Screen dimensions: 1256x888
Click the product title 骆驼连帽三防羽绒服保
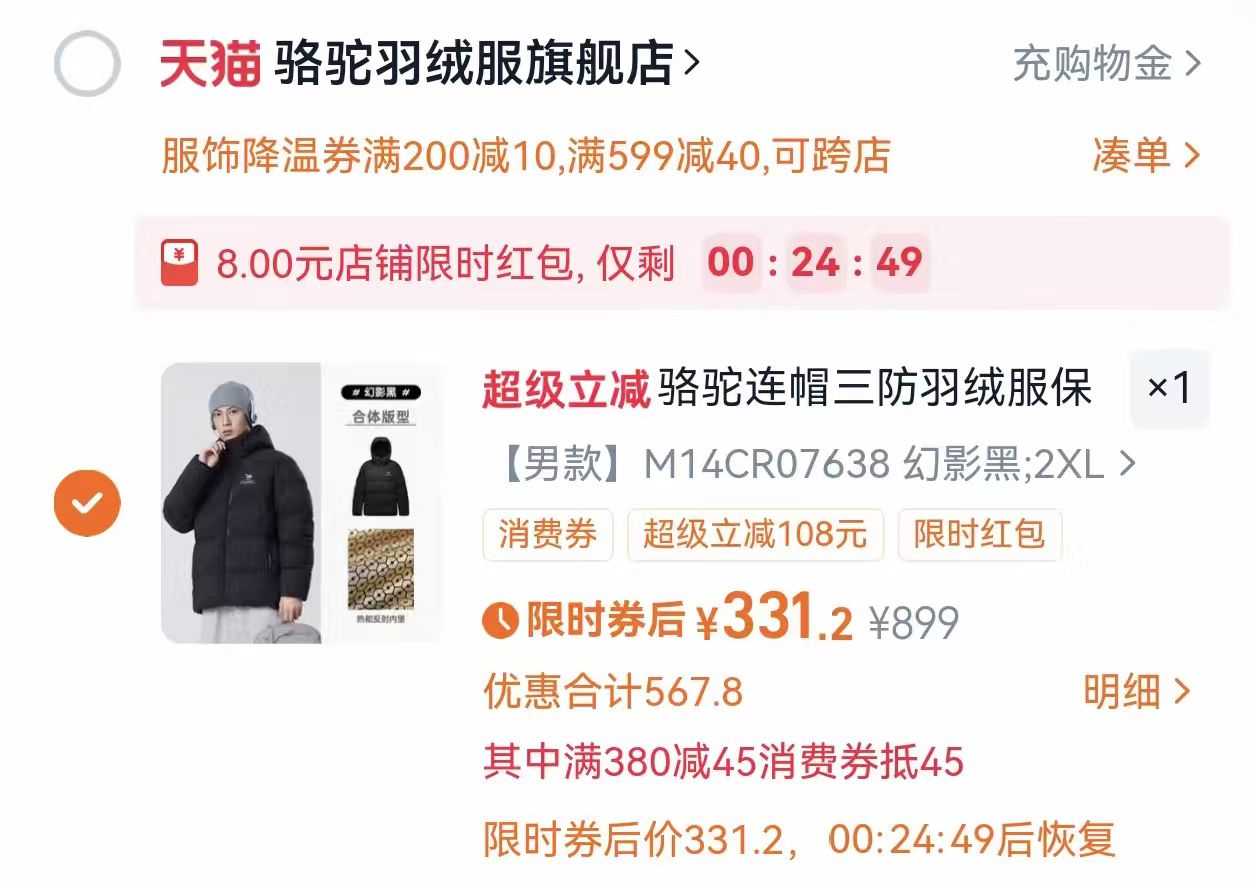coord(873,389)
